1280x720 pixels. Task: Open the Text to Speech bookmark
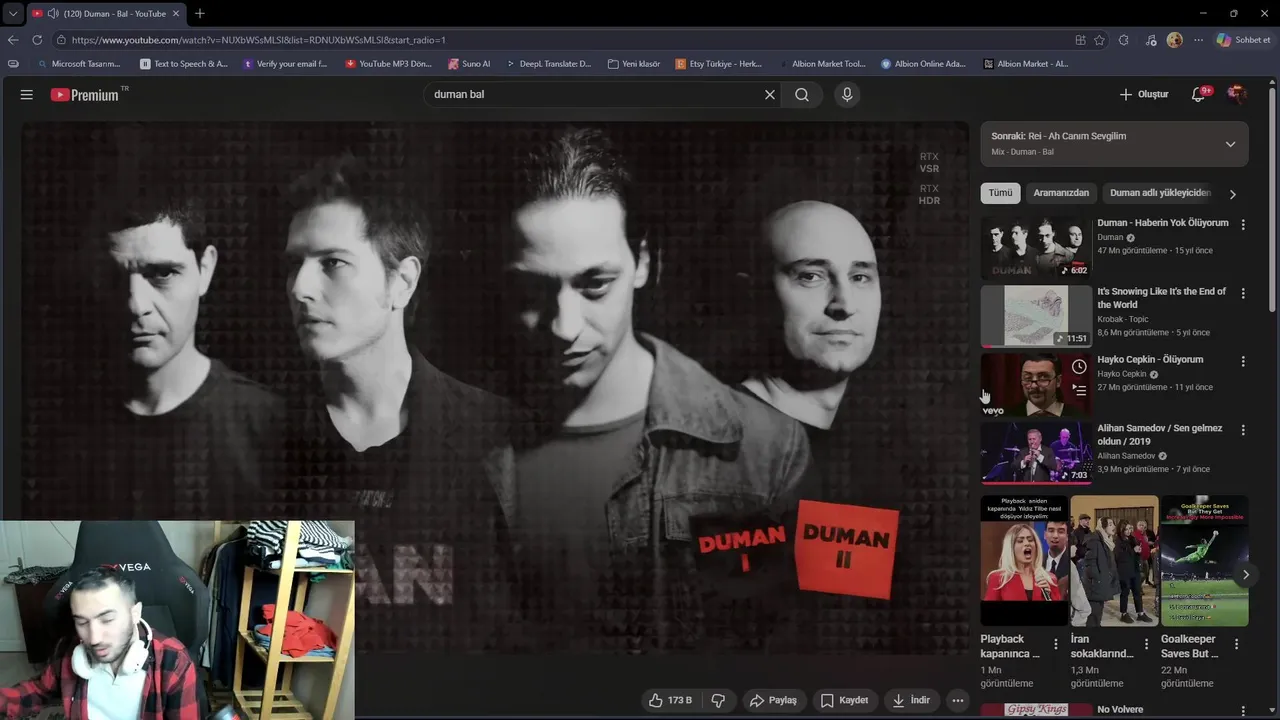(x=184, y=64)
